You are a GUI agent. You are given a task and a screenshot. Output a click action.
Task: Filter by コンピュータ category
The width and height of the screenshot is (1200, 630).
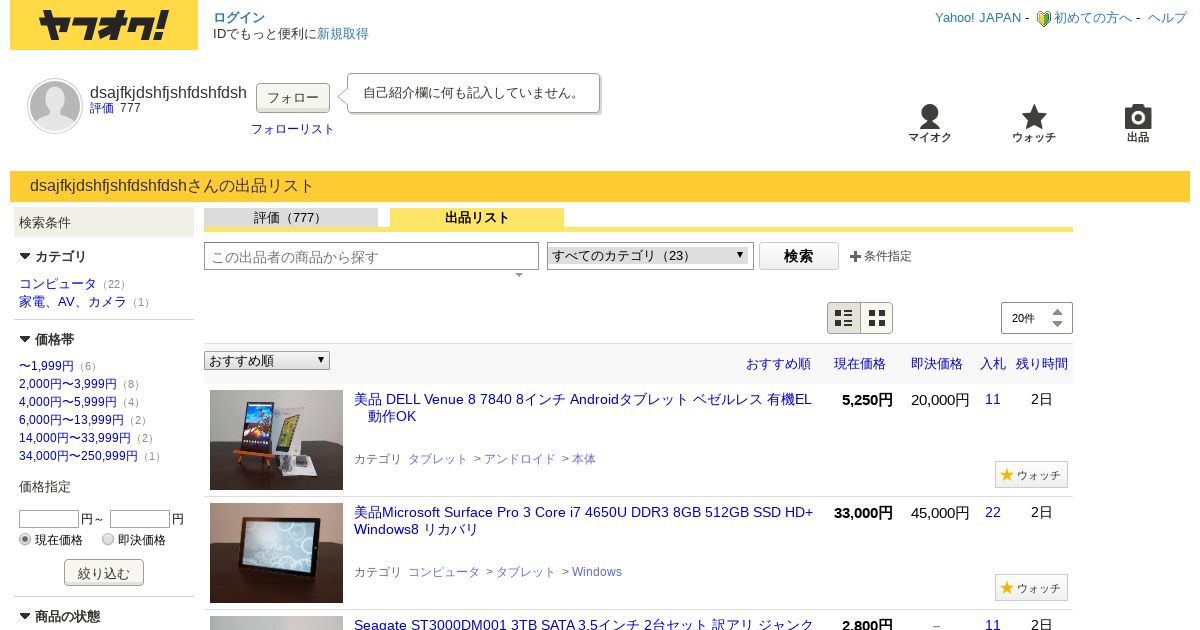(58, 284)
